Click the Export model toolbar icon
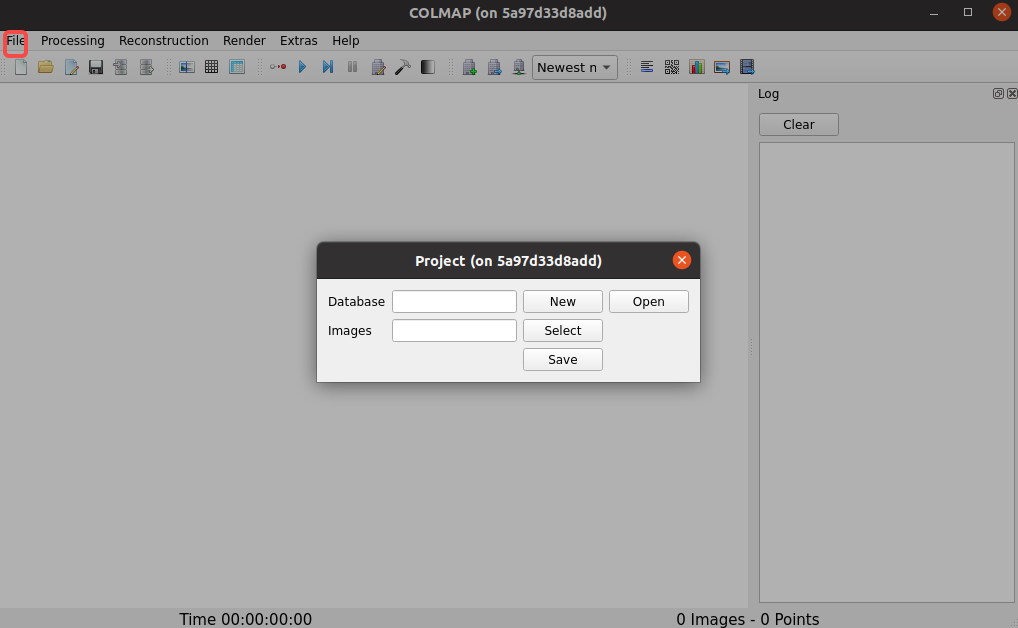The image size is (1018, 628). point(147,67)
